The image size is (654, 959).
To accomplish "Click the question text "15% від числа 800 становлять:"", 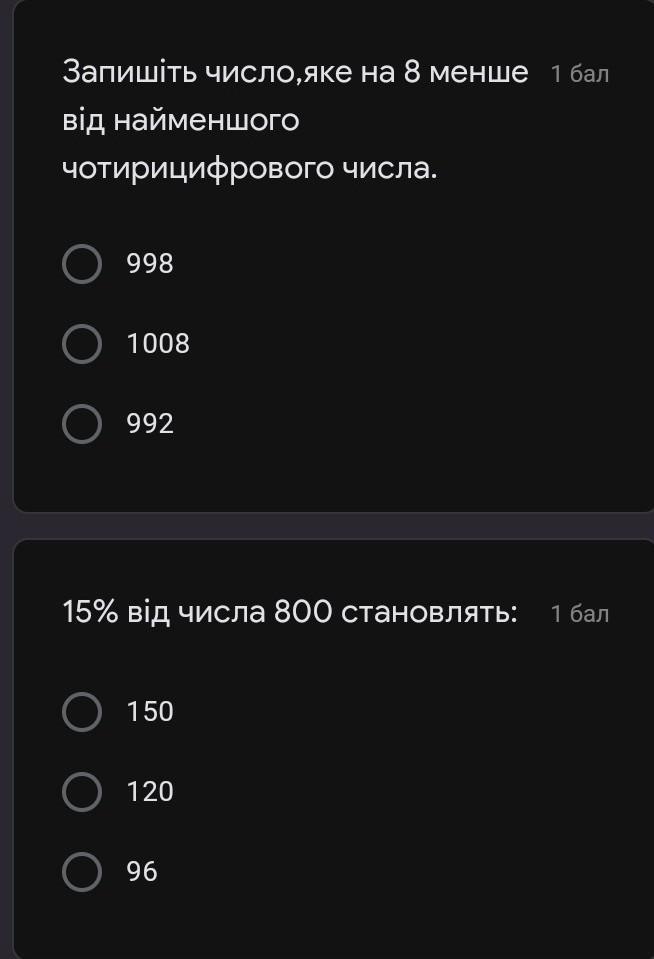I will [290, 612].
